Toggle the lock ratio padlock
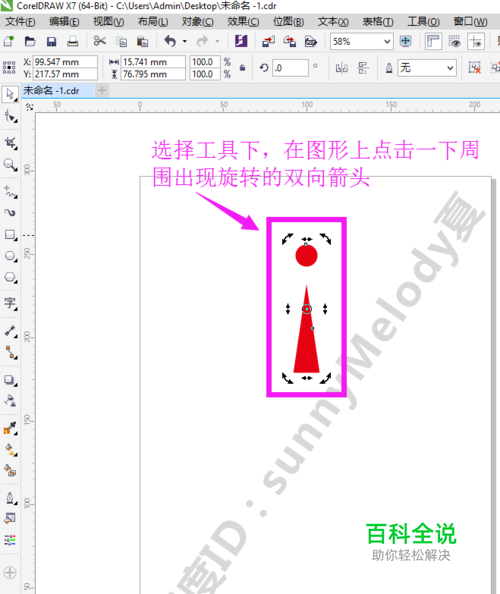Image resolution: width=500 pixels, height=594 pixels. [242, 68]
